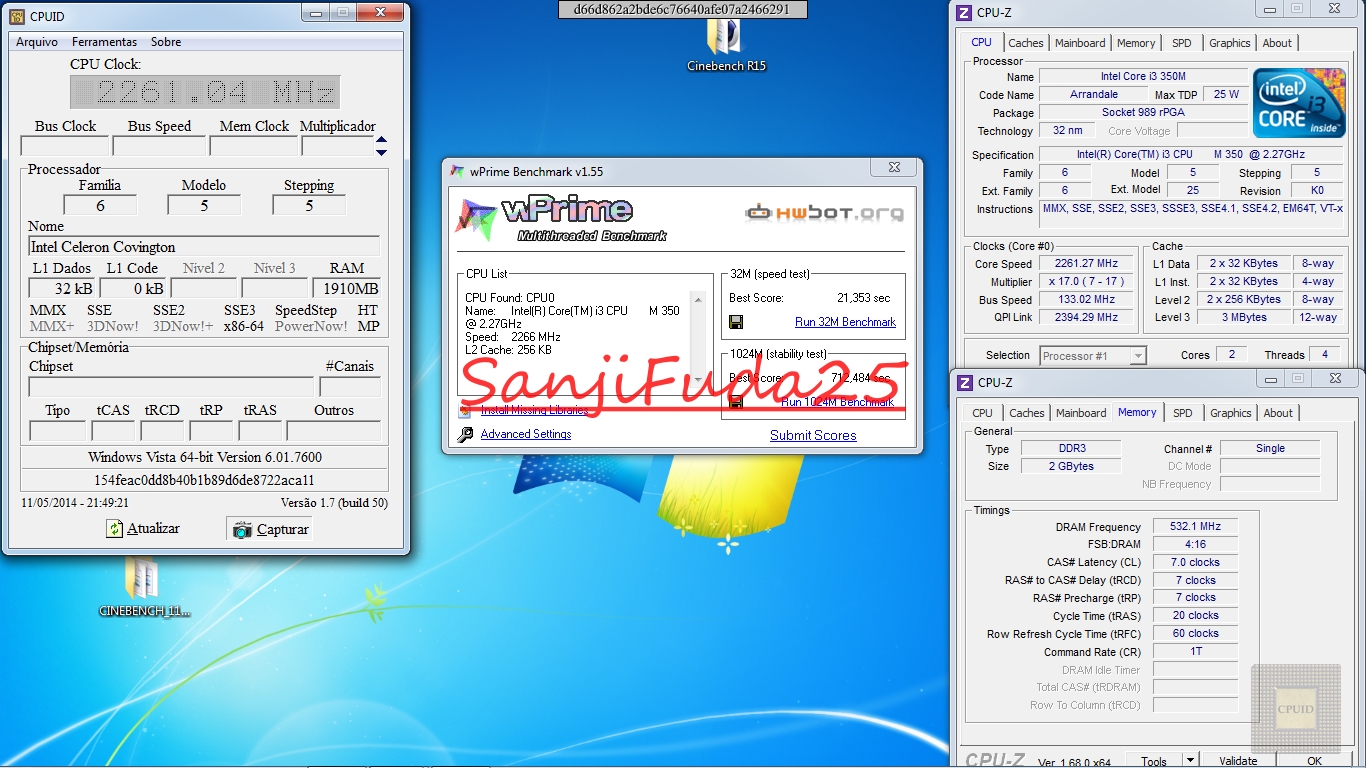Click the CAS# Latency 7.0 clocks value
The height and width of the screenshot is (768, 1366).
[1195, 563]
